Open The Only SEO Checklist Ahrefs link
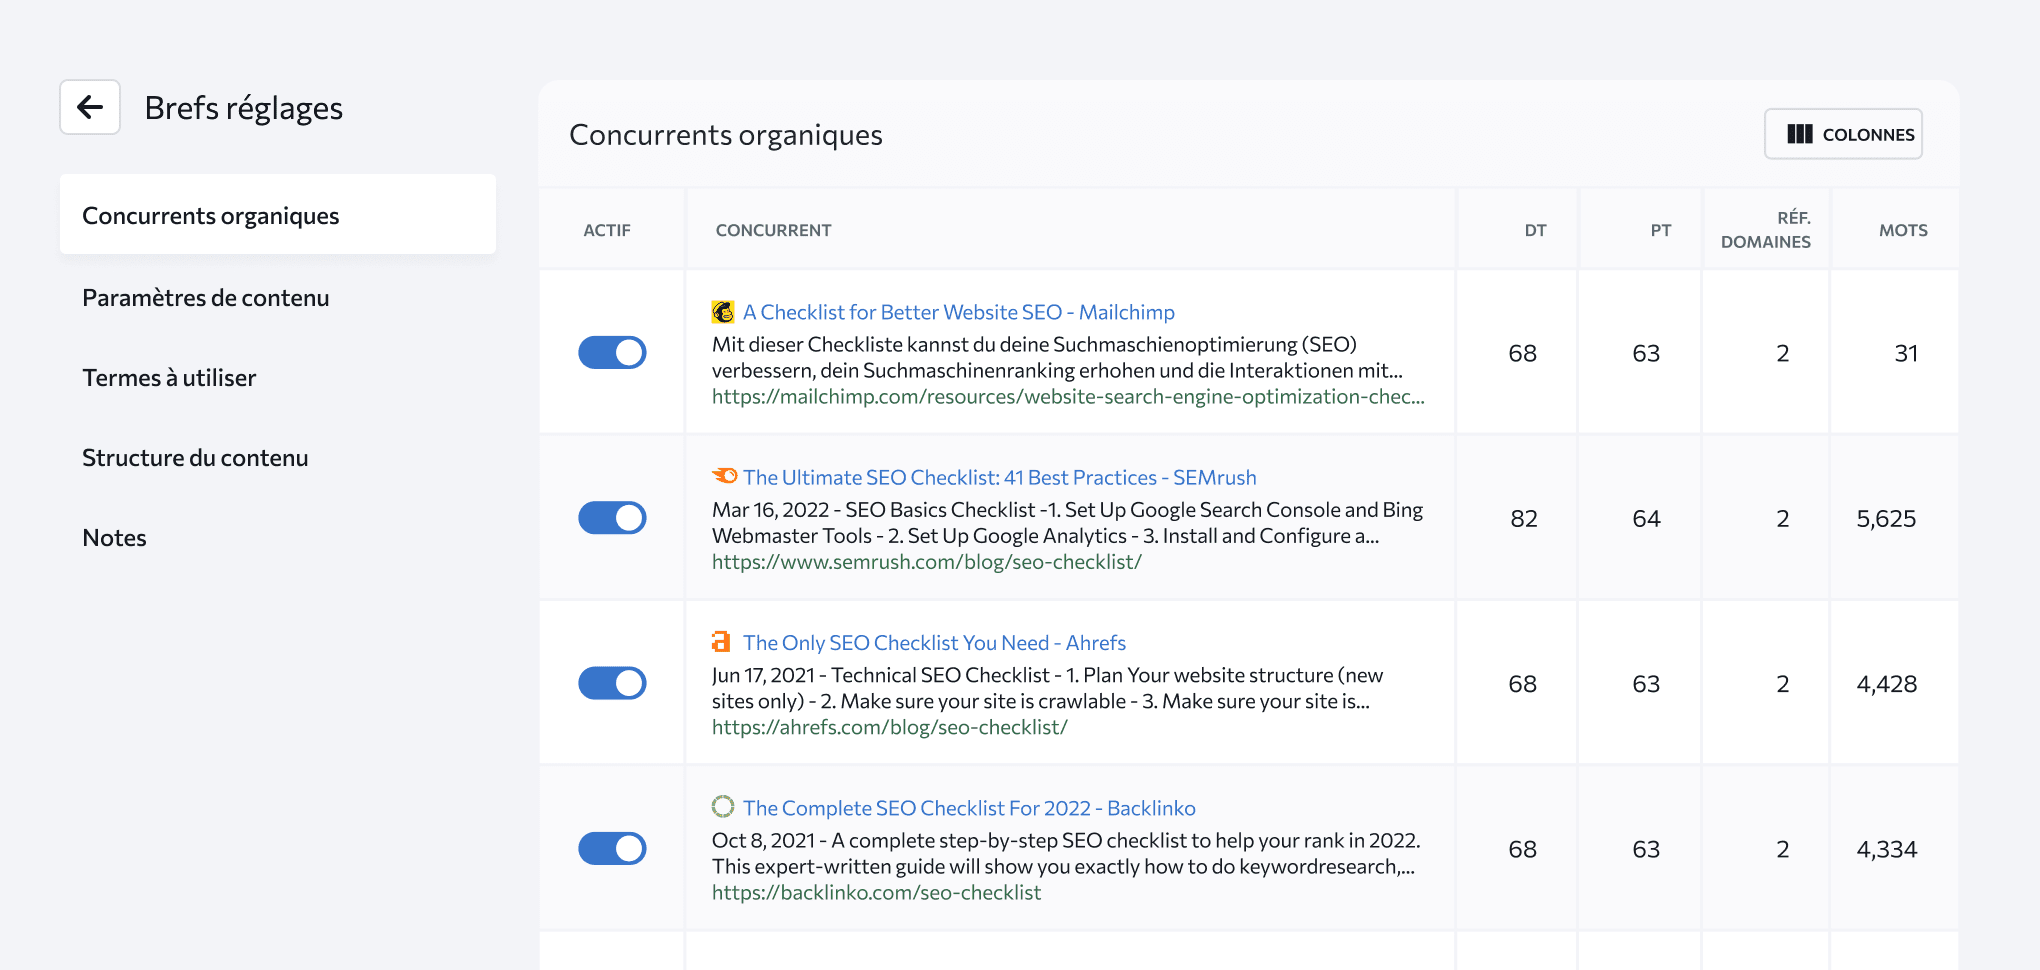 (x=934, y=642)
